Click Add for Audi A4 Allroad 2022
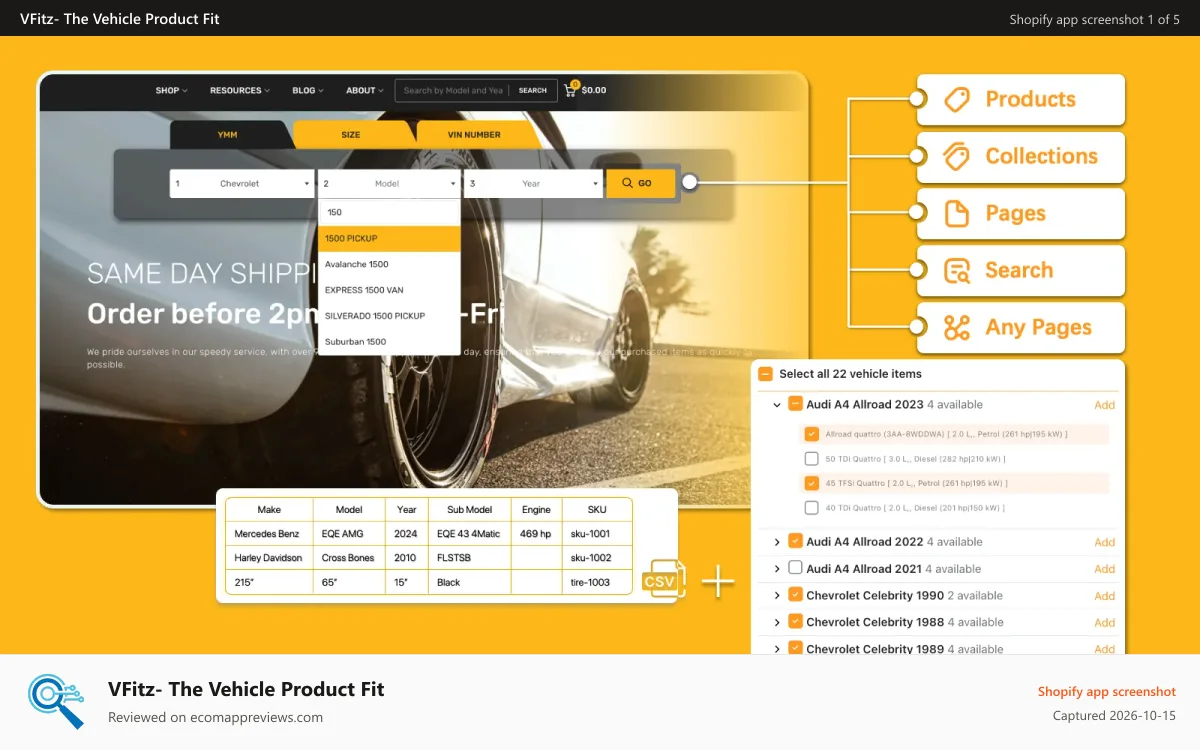The image size is (1200, 750). [x=1104, y=542]
